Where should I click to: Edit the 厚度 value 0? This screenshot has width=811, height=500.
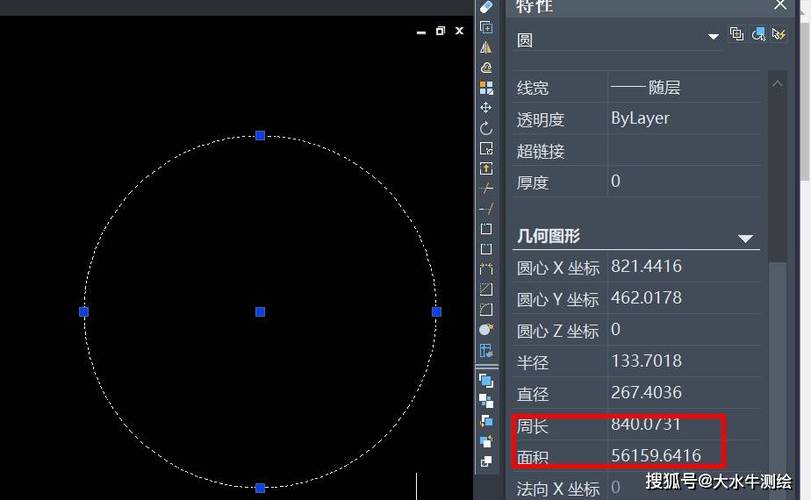(x=684, y=181)
